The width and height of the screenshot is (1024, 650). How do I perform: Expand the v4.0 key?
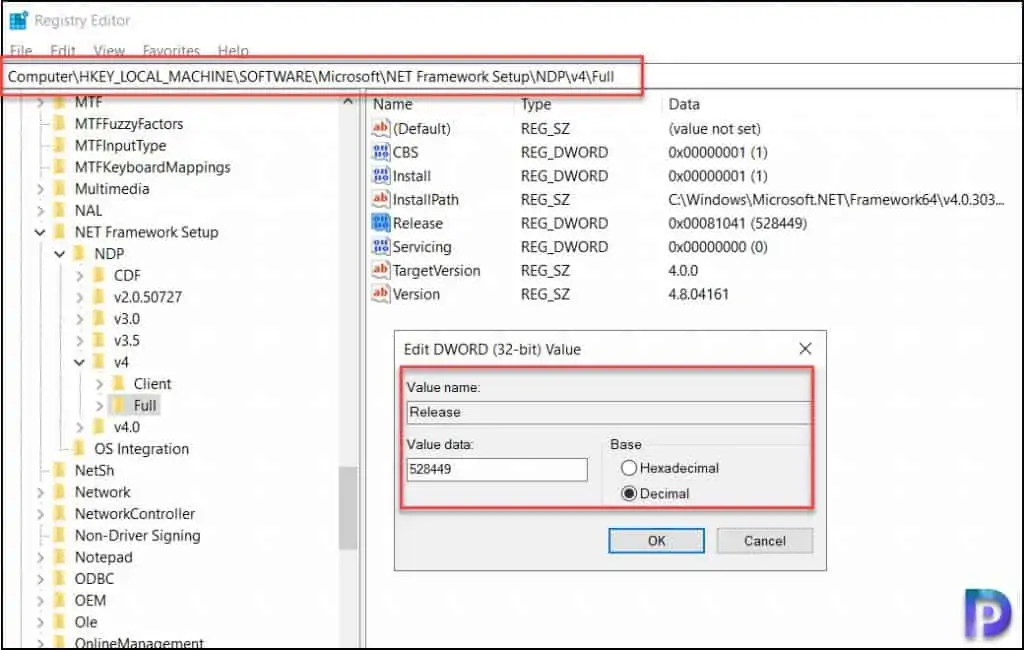(x=80, y=427)
